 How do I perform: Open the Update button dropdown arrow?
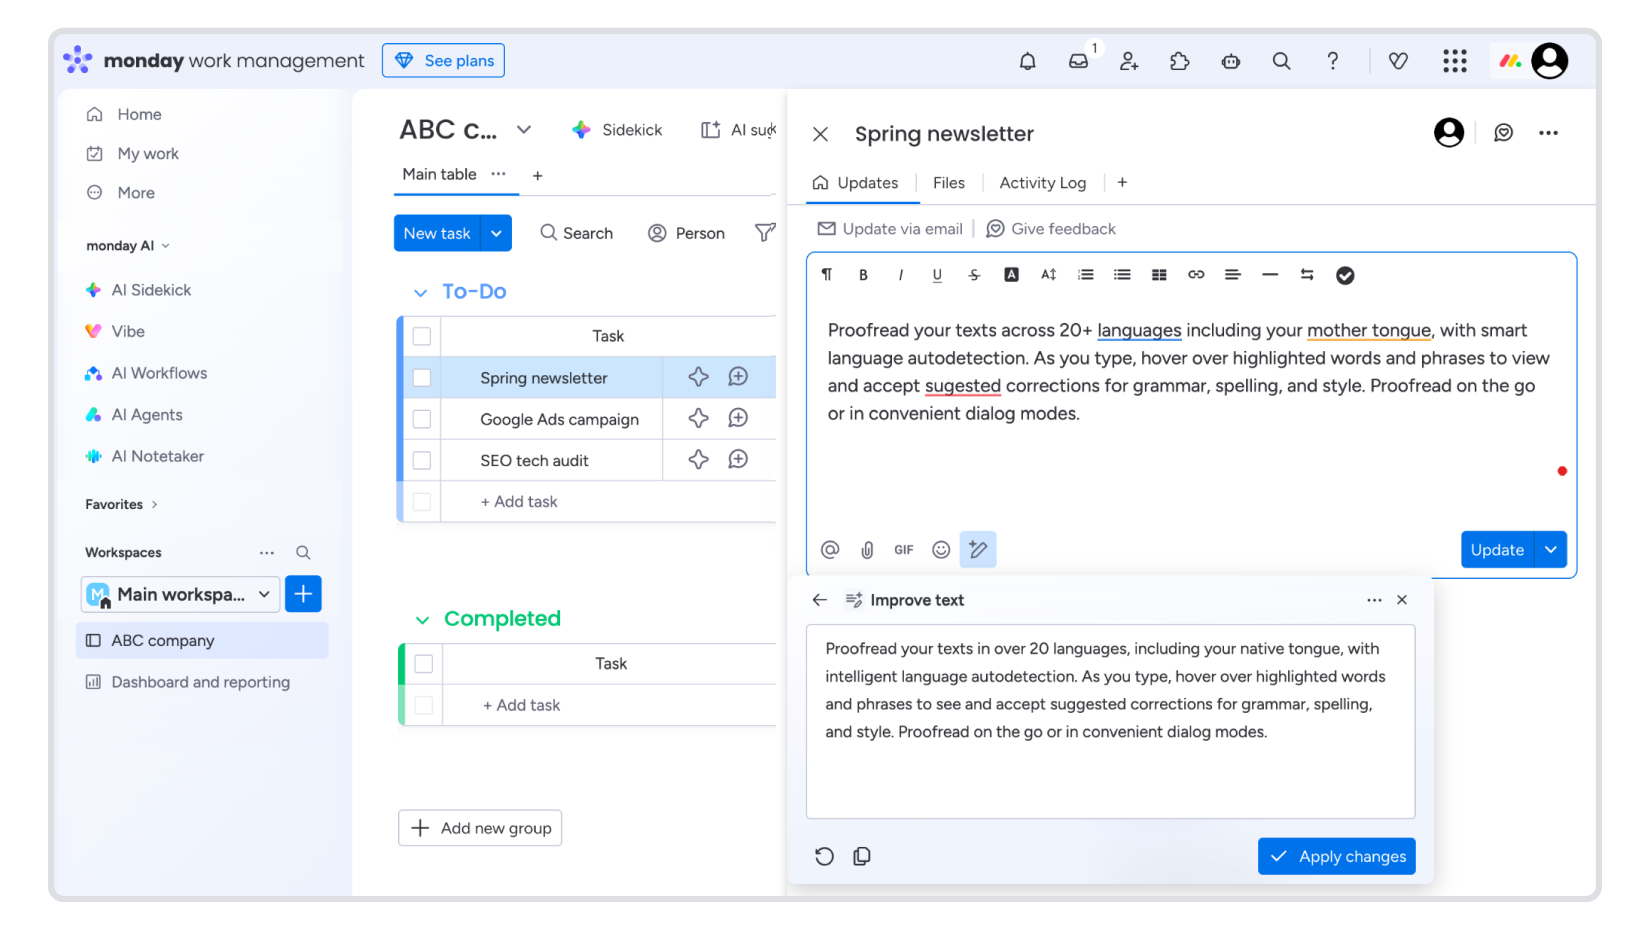(1551, 550)
